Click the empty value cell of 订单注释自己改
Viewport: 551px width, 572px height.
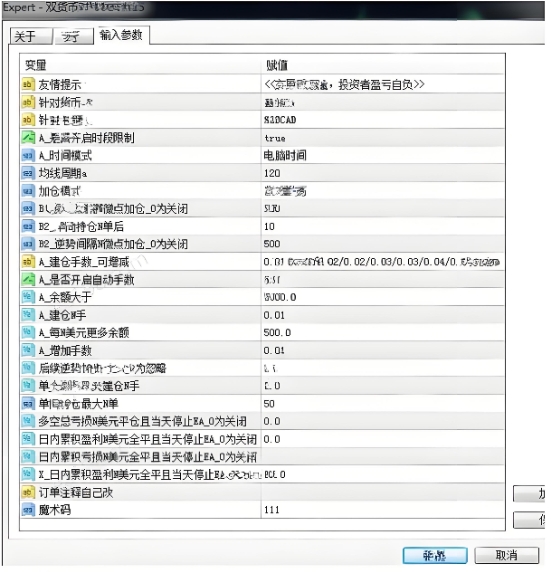[x=384, y=493]
